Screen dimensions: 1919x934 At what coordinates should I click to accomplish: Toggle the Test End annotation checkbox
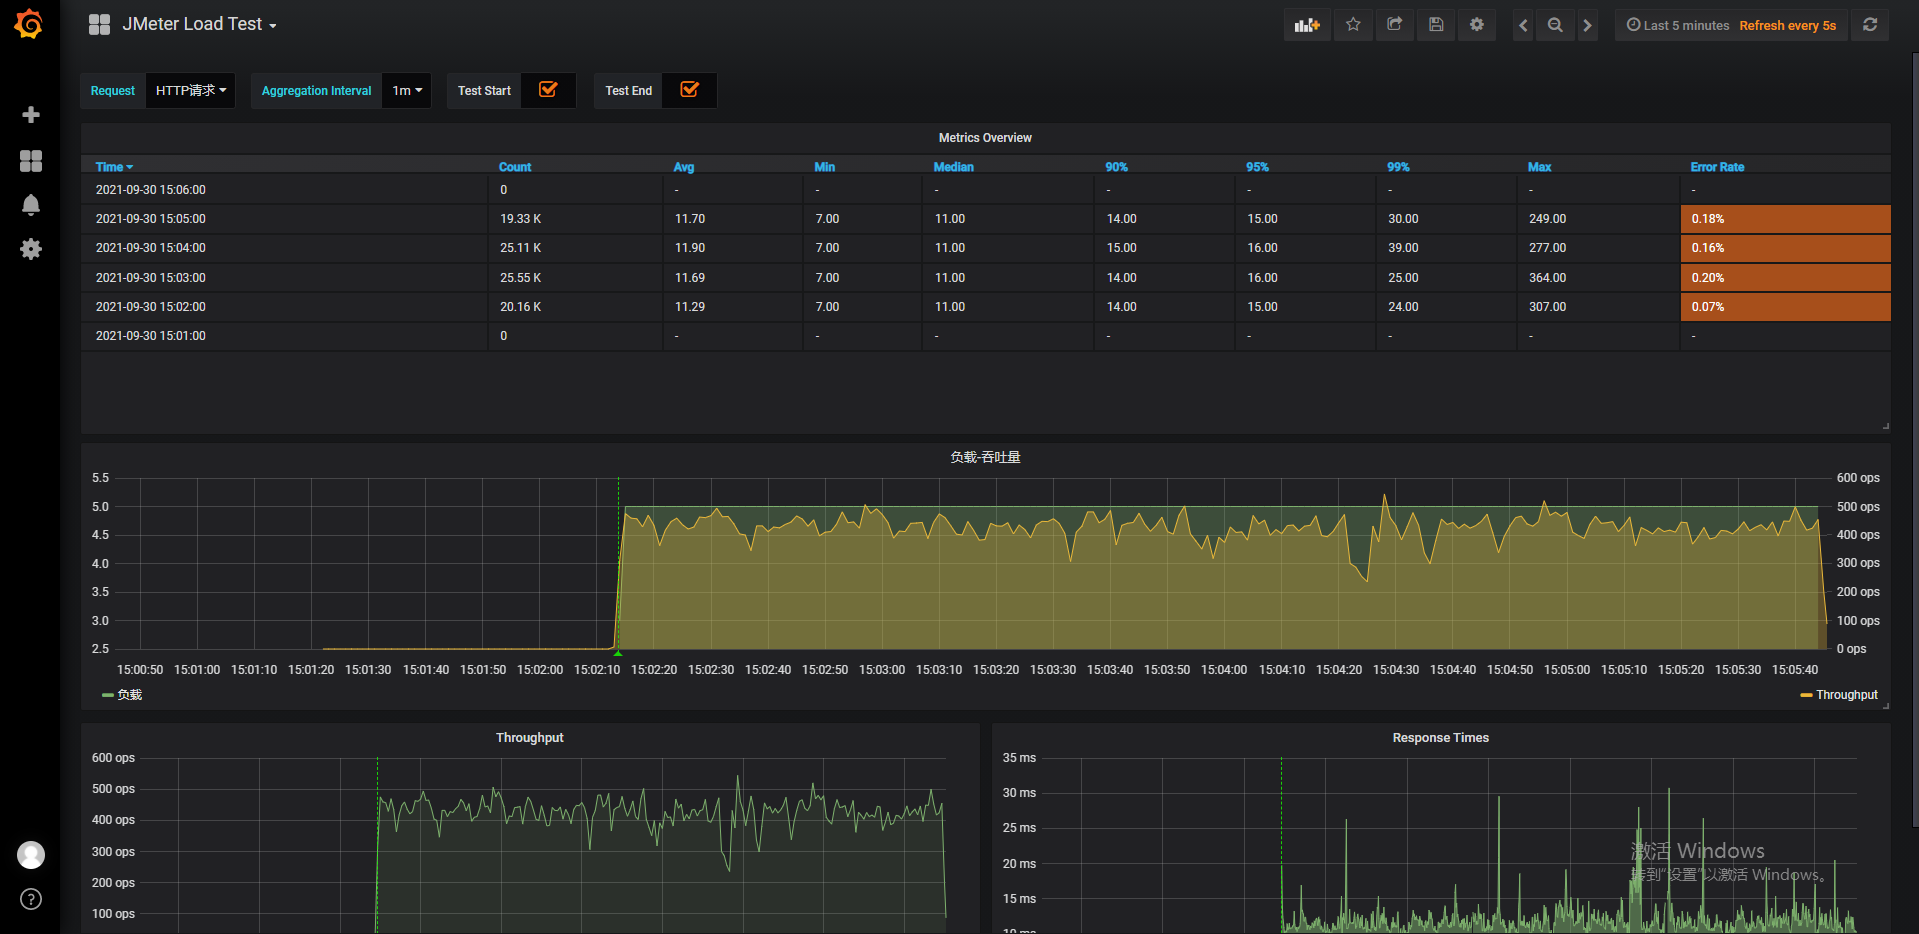pos(689,90)
